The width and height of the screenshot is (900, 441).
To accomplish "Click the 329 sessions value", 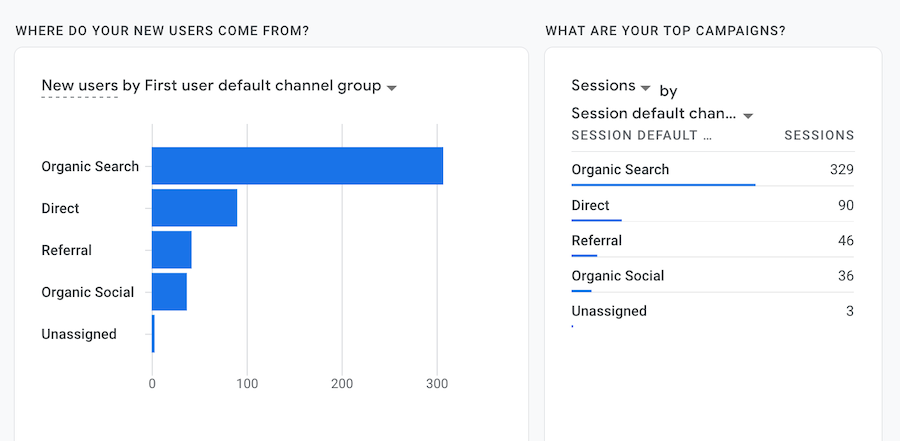I will click(x=841, y=170).
